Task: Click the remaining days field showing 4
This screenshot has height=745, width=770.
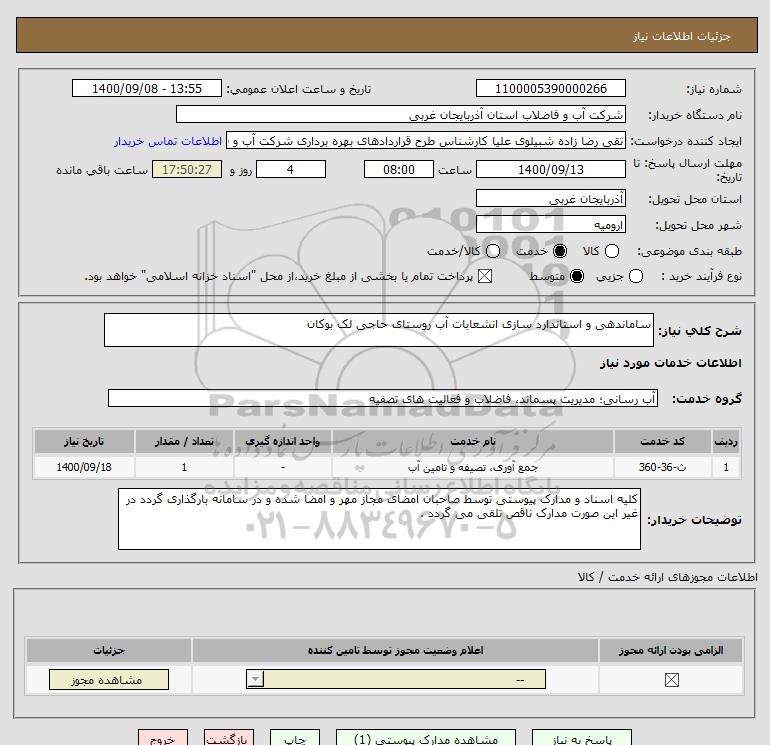Action: (x=291, y=169)
